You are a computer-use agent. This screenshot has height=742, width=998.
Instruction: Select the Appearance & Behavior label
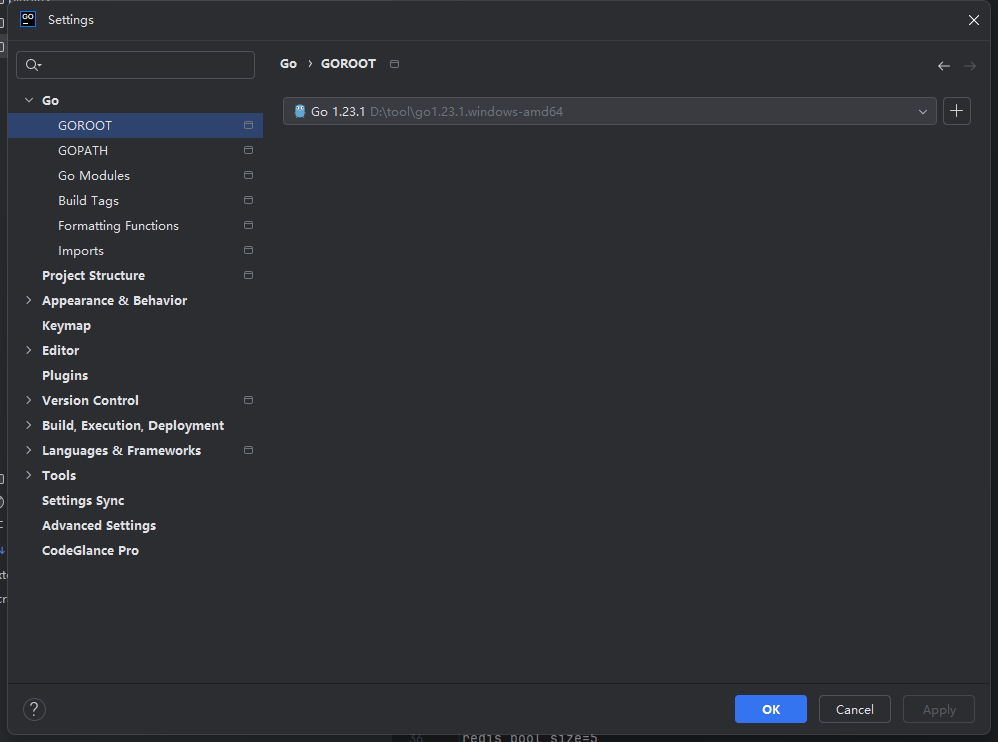(x=115, y=300)
